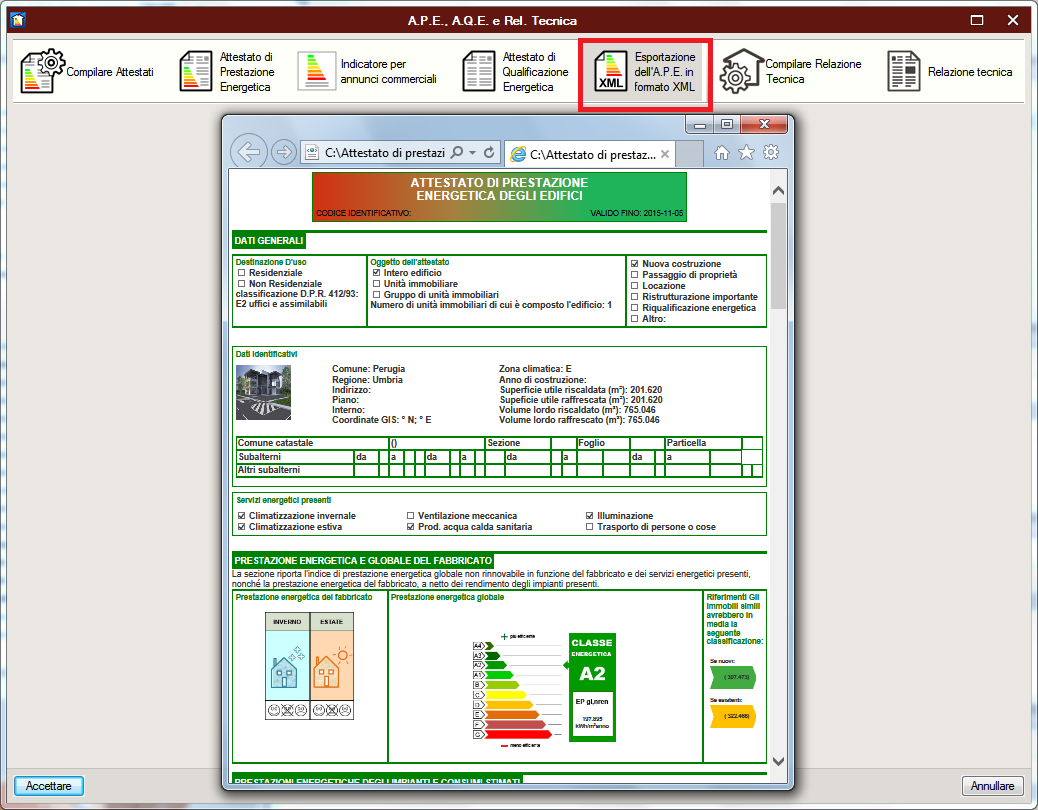Click Esportazione dell'A.P.E. in formato XML label
The height and width of the screenshot is (810, 1038).
point(665,71)
